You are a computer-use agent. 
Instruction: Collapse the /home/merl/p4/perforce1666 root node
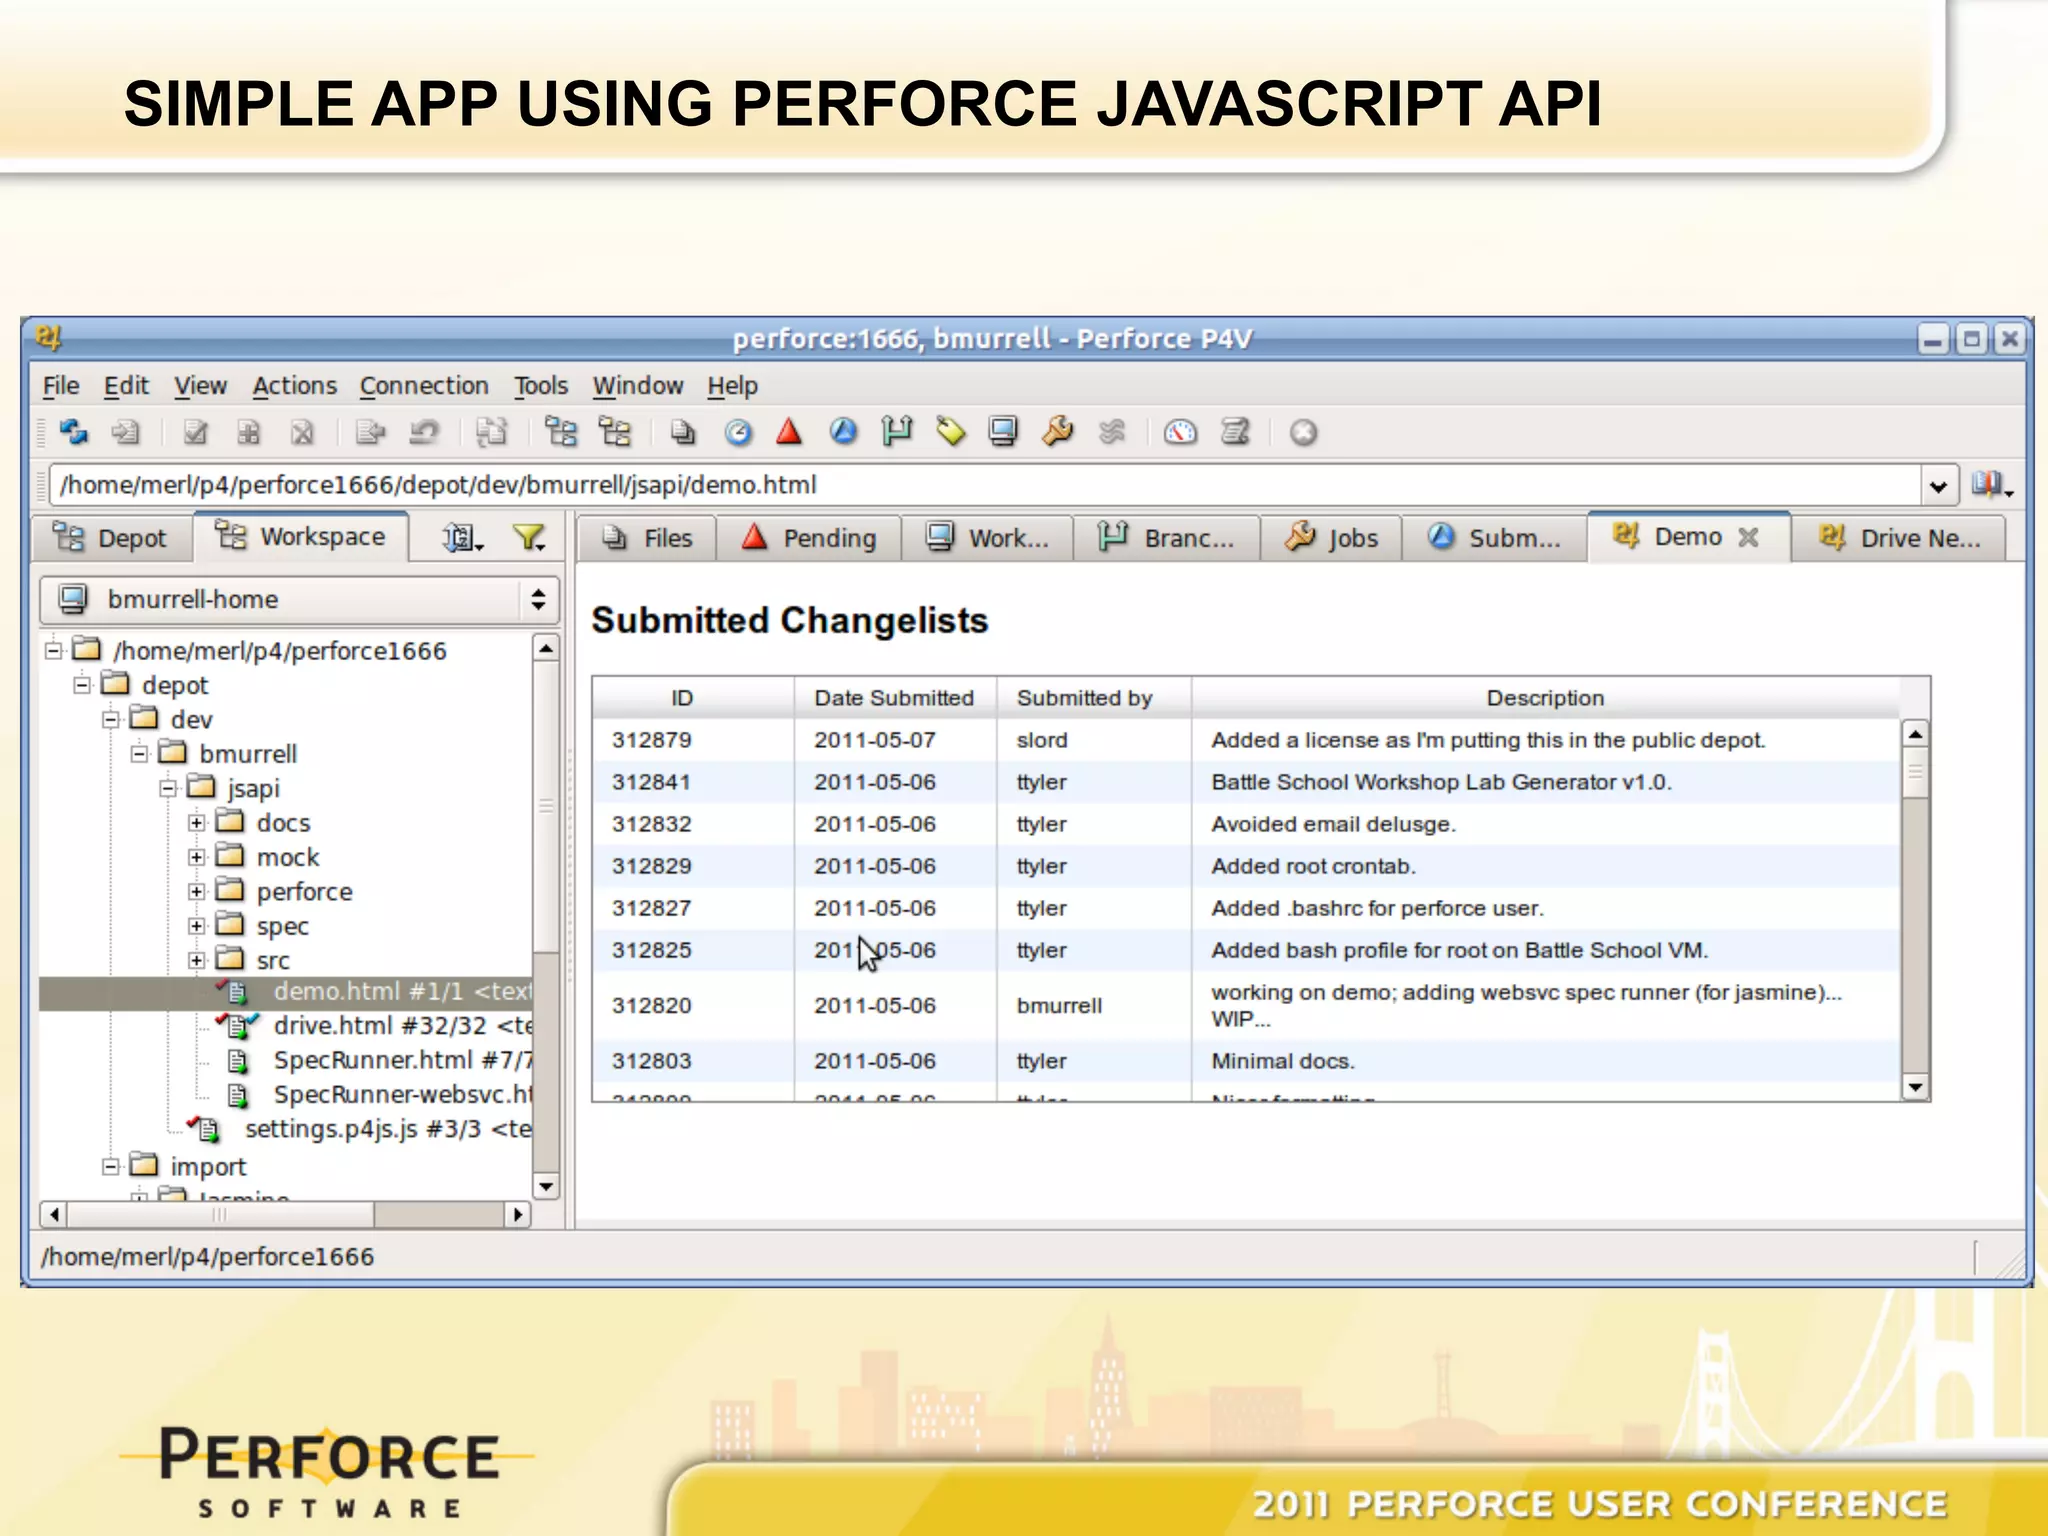pos(54,651)
